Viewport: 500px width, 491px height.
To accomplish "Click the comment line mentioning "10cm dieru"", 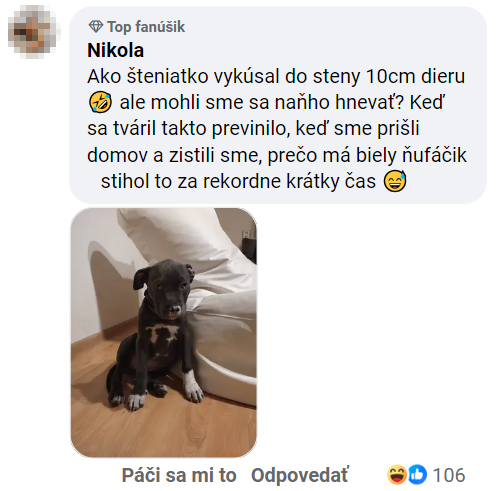I will pos(276,76).
